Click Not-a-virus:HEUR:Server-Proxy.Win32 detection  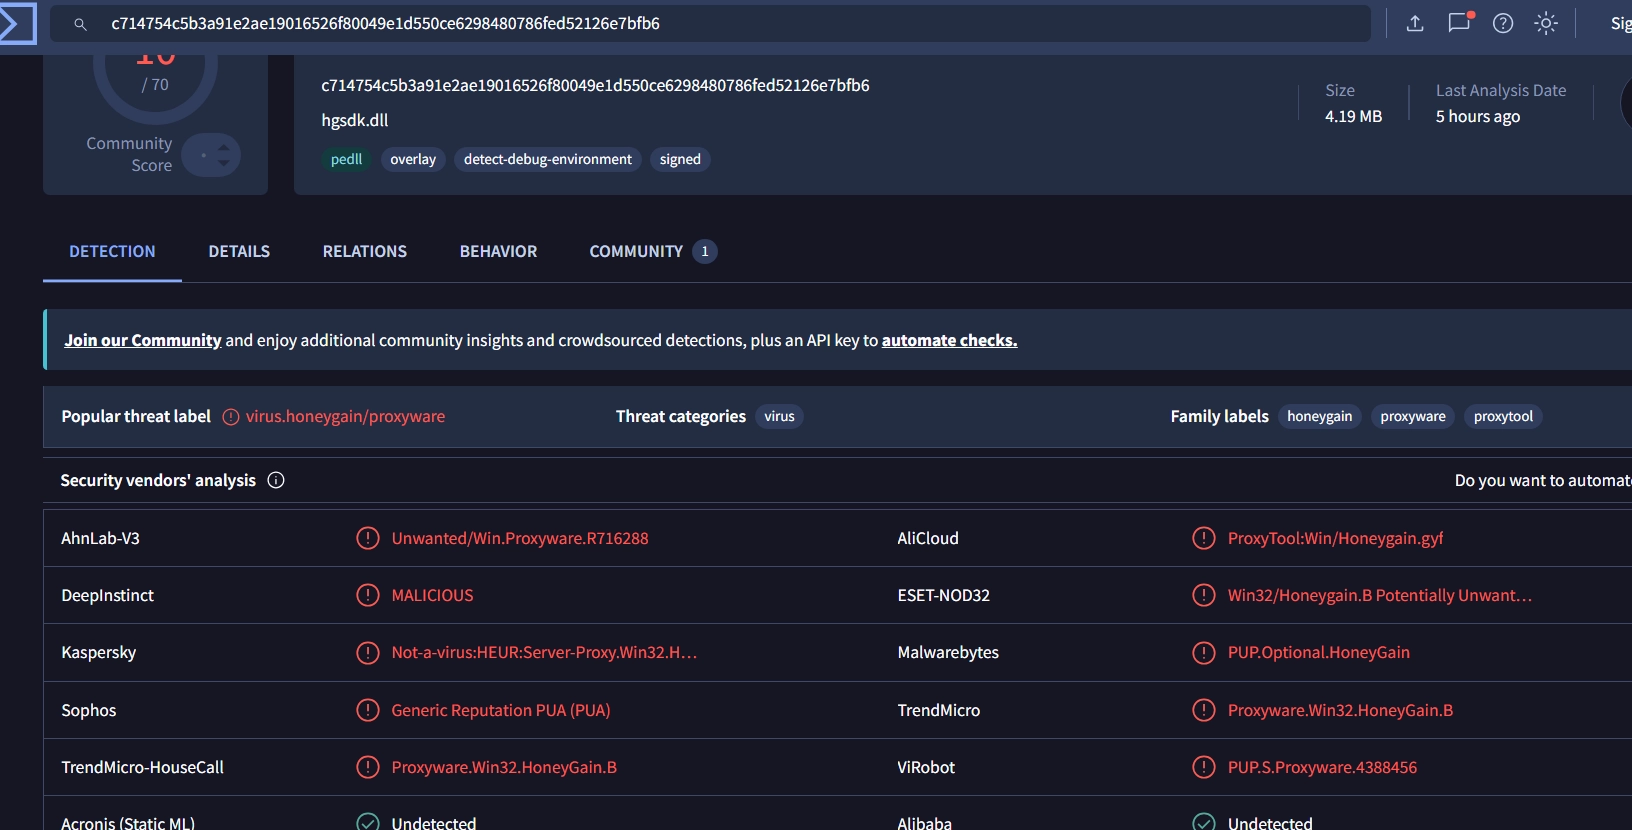[x=544, y=653]
